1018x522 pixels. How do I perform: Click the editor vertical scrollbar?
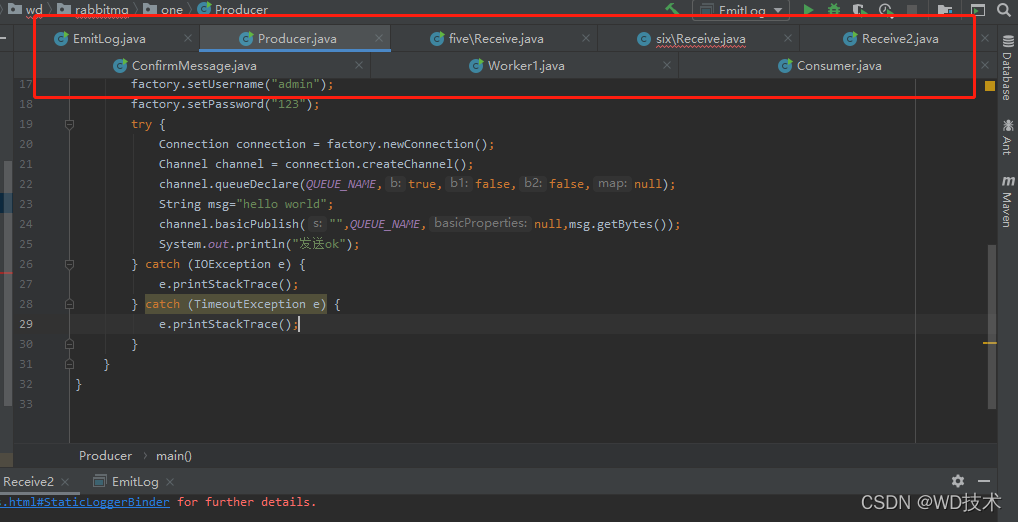pyautogui.click(x=991, y=327)
